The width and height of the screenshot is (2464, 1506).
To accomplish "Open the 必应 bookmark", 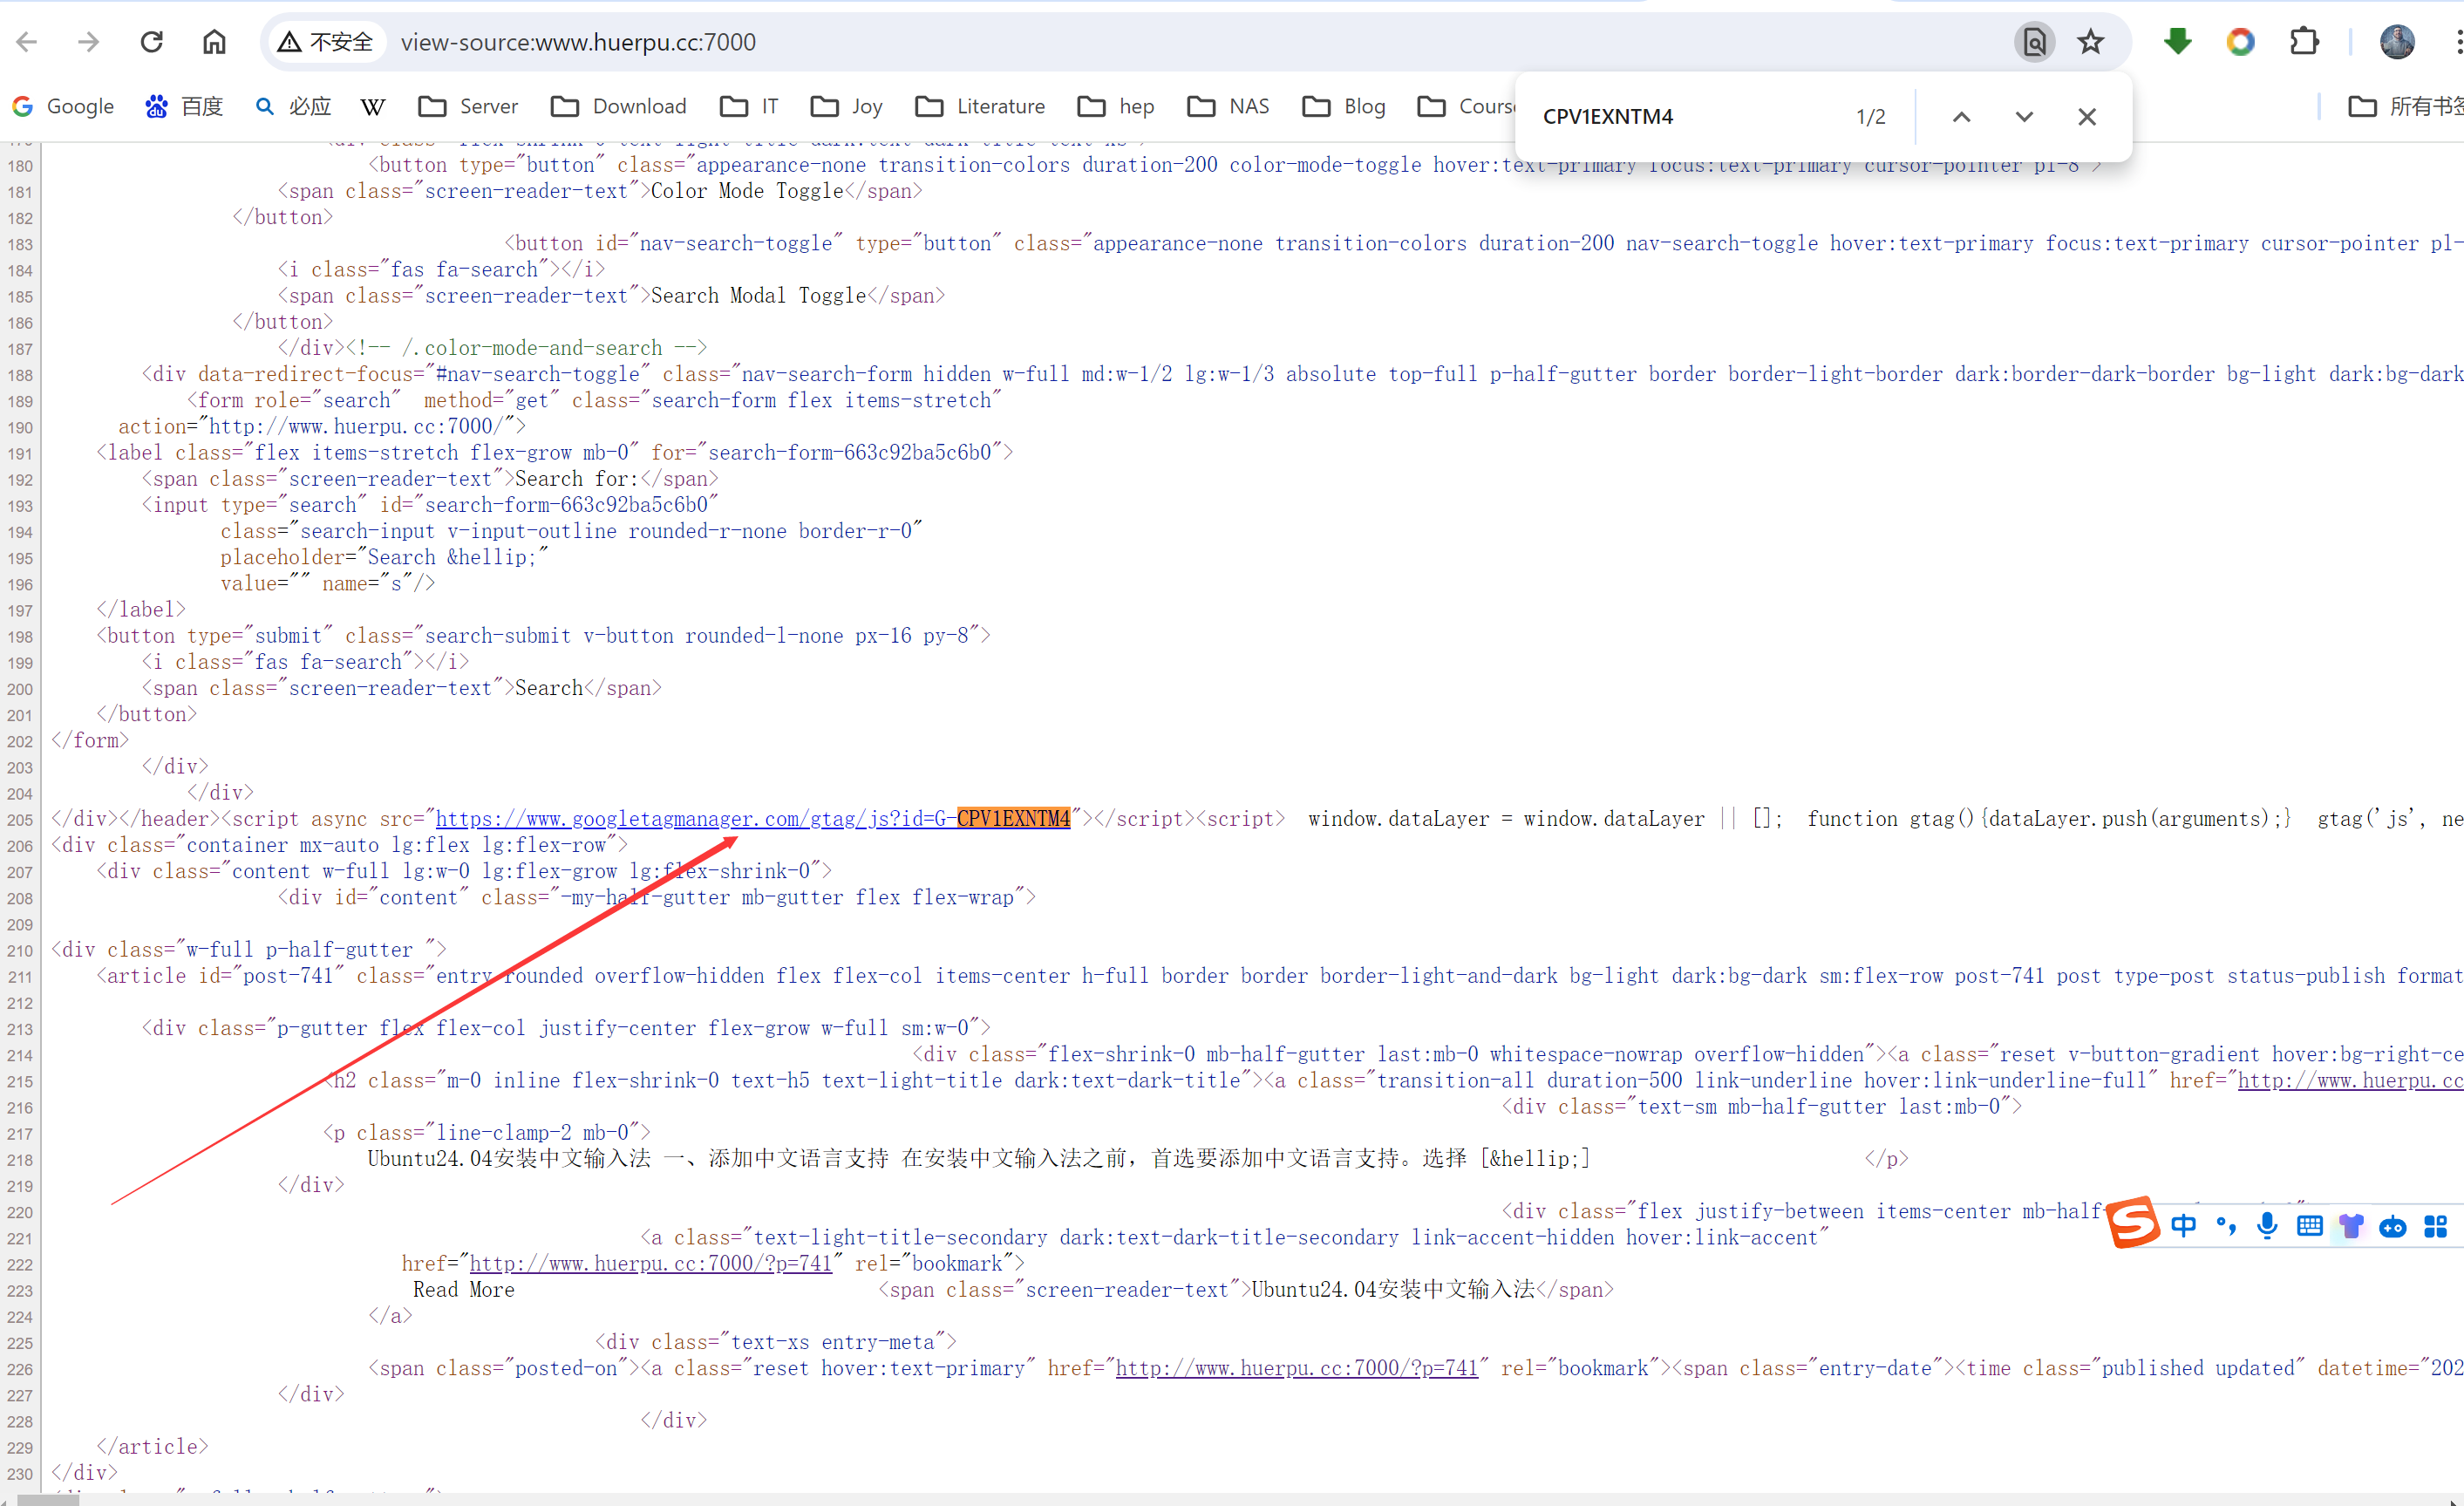I will coord(293,106).
